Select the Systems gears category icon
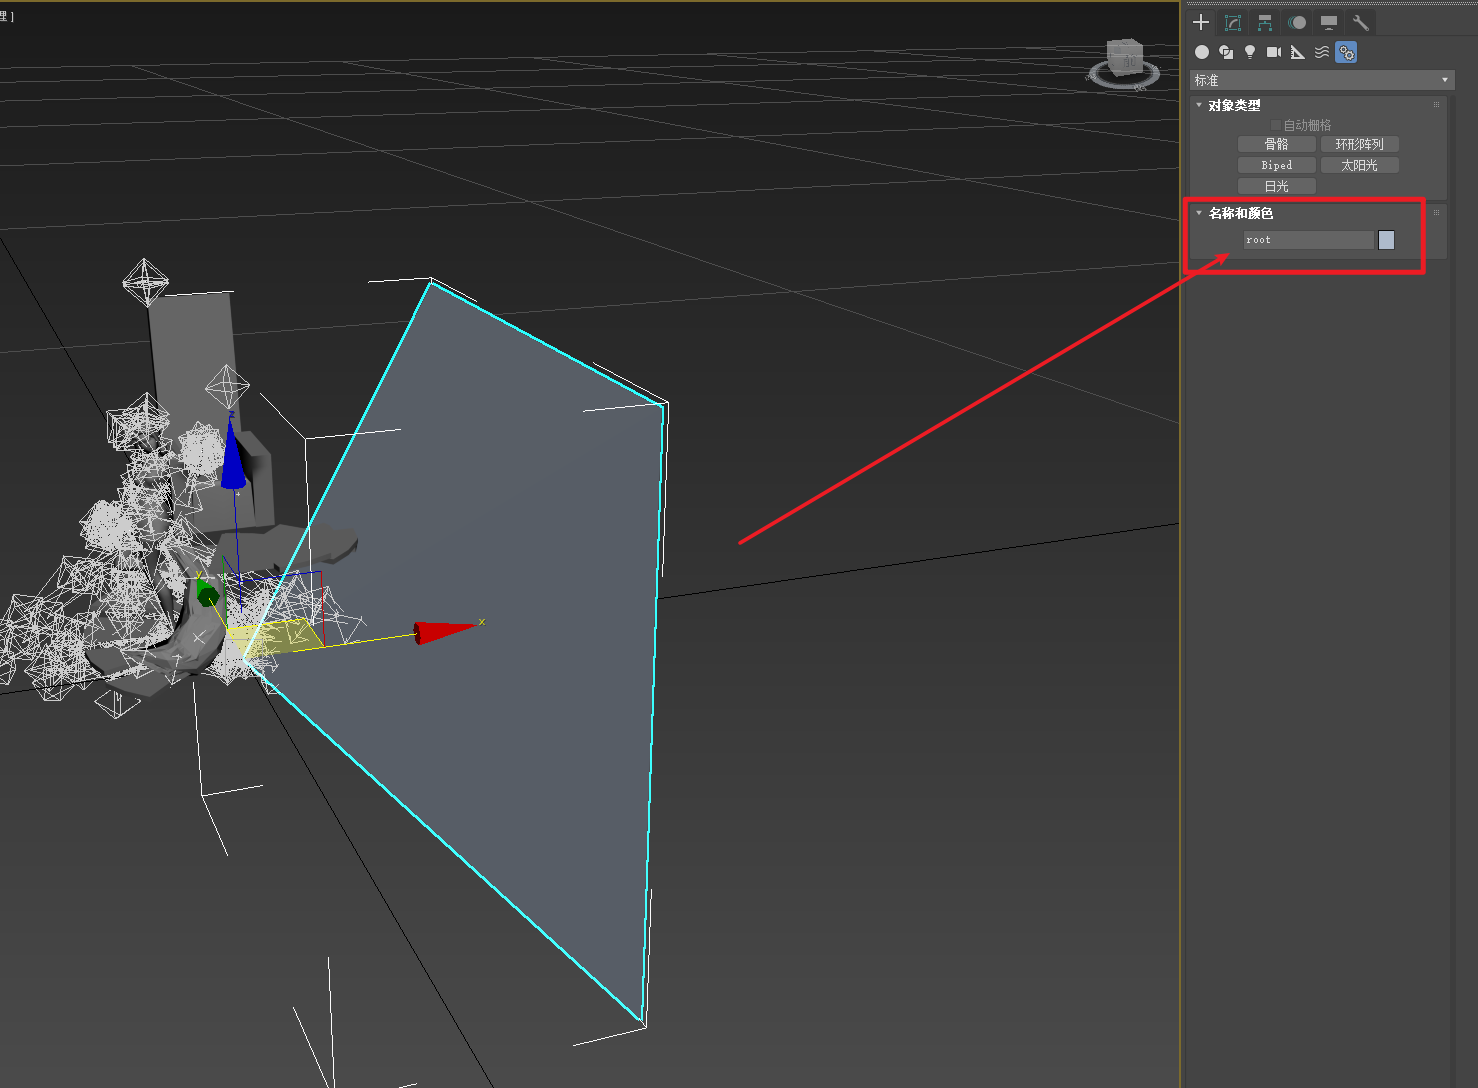This screenshot has width=1478, height=1088. 1346,52
